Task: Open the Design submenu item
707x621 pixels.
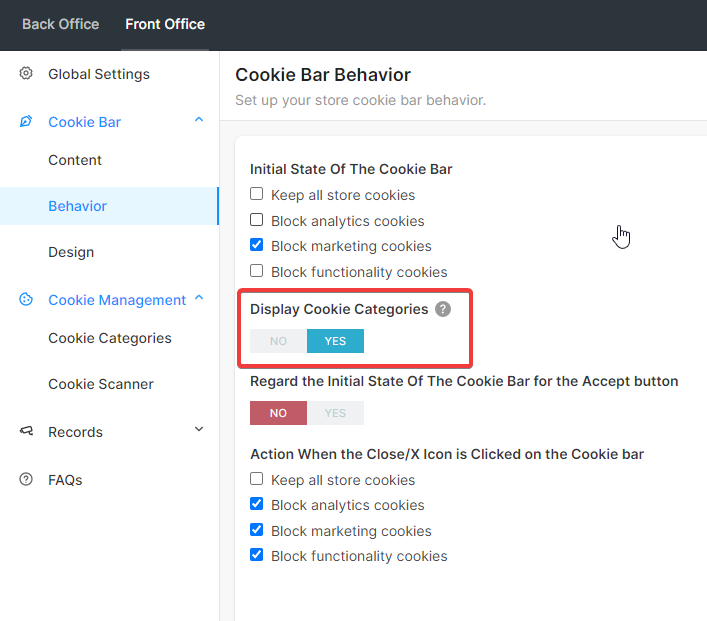Action: click(x=71, y=252)
